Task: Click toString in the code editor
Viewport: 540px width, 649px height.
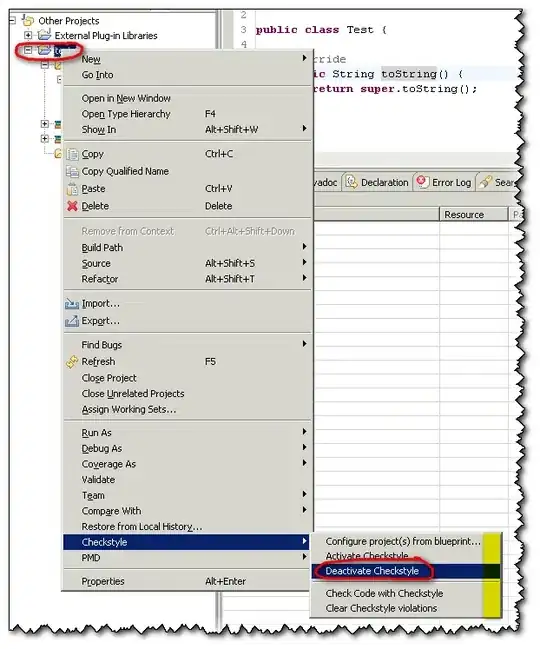Action: 408,74
